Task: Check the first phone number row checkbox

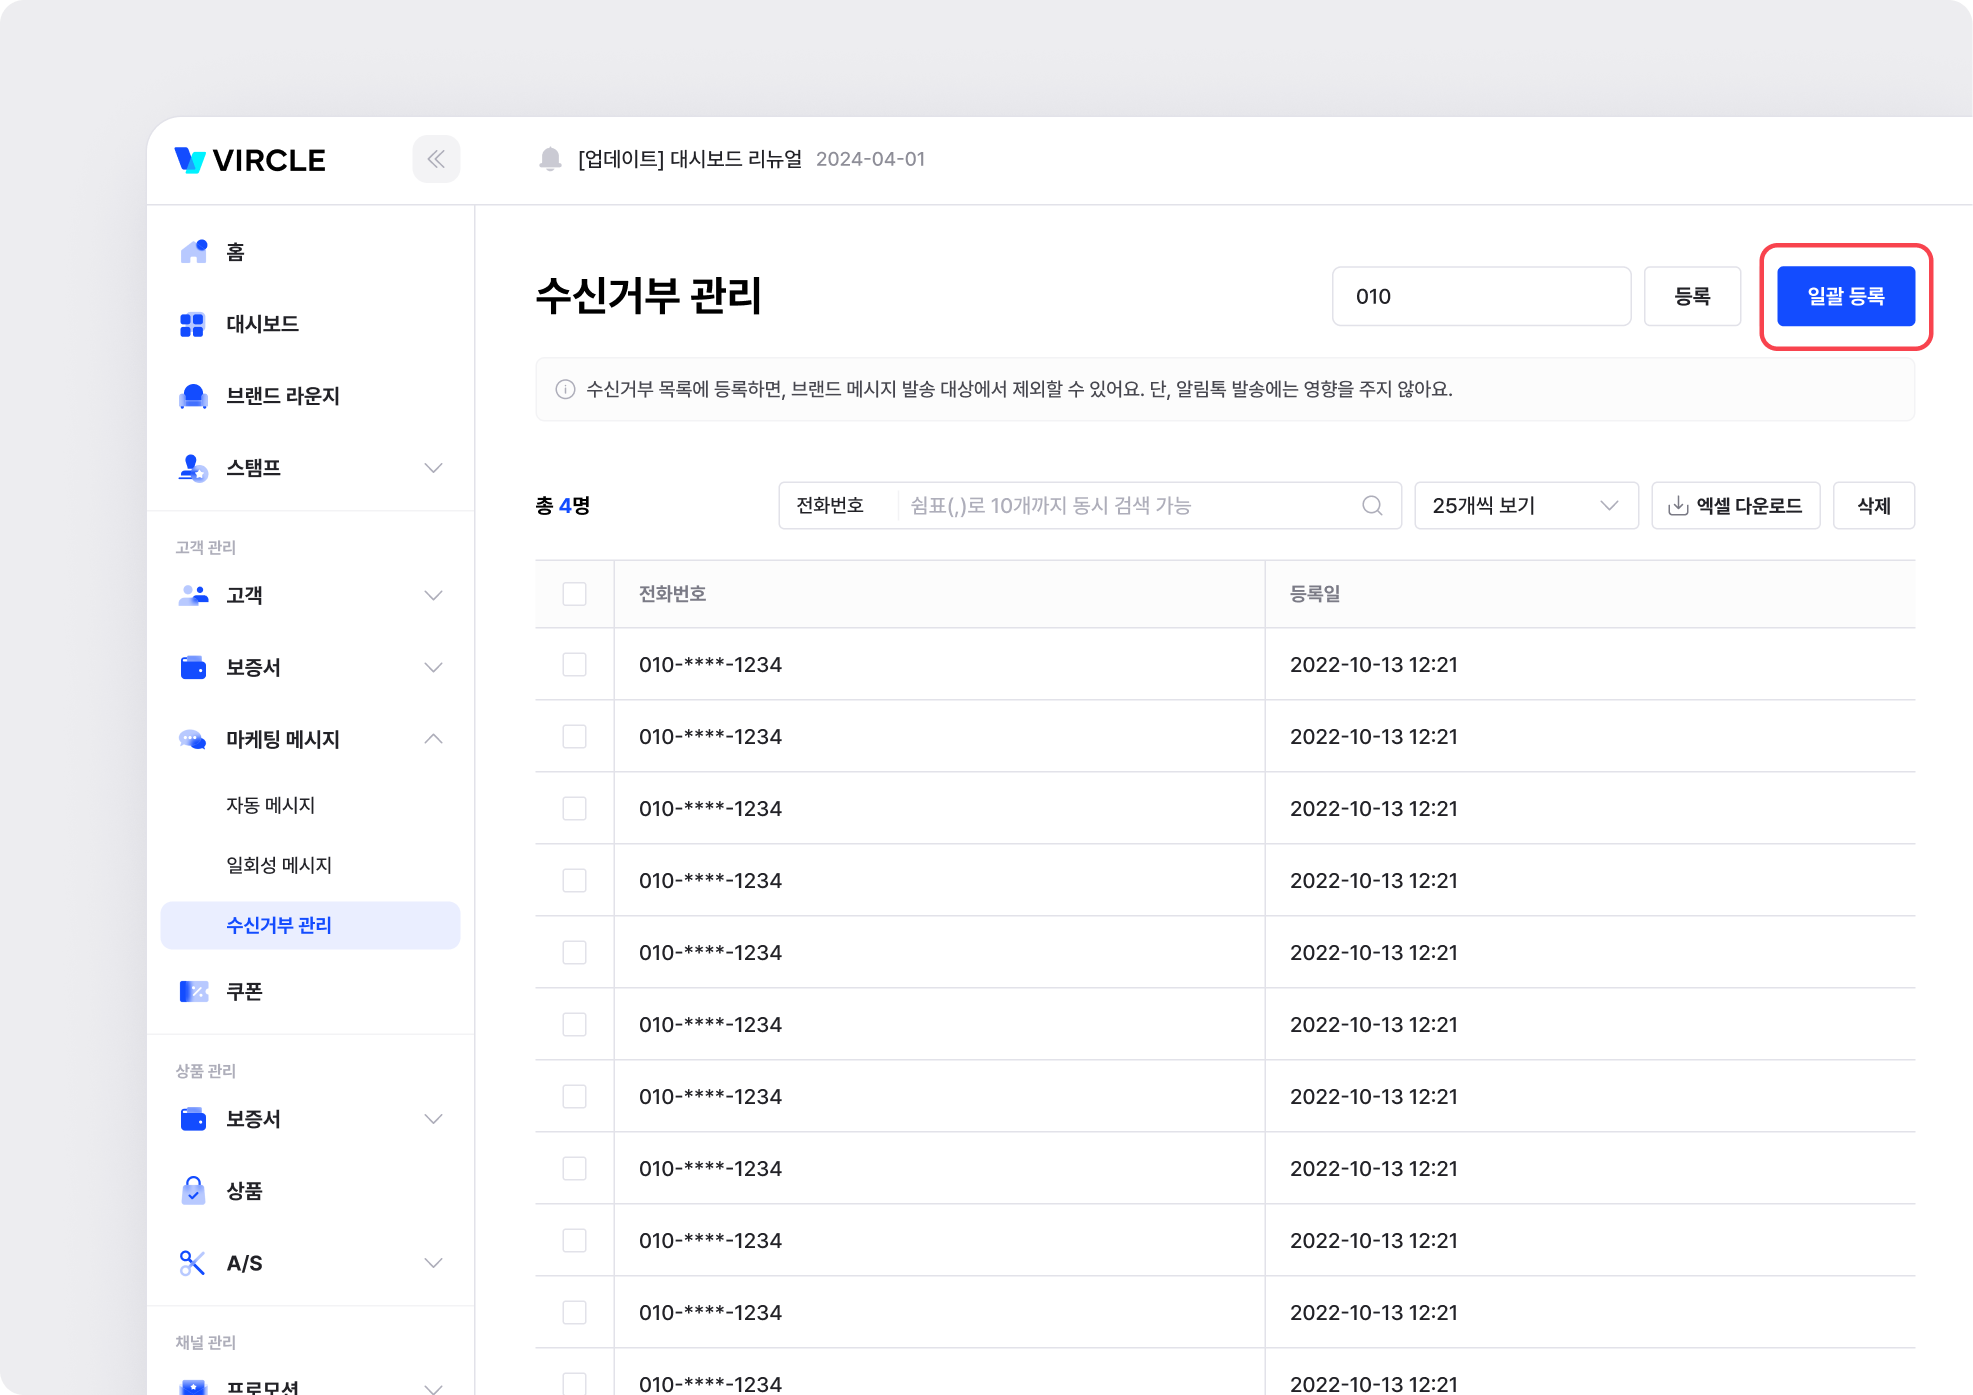Action: 574,665
